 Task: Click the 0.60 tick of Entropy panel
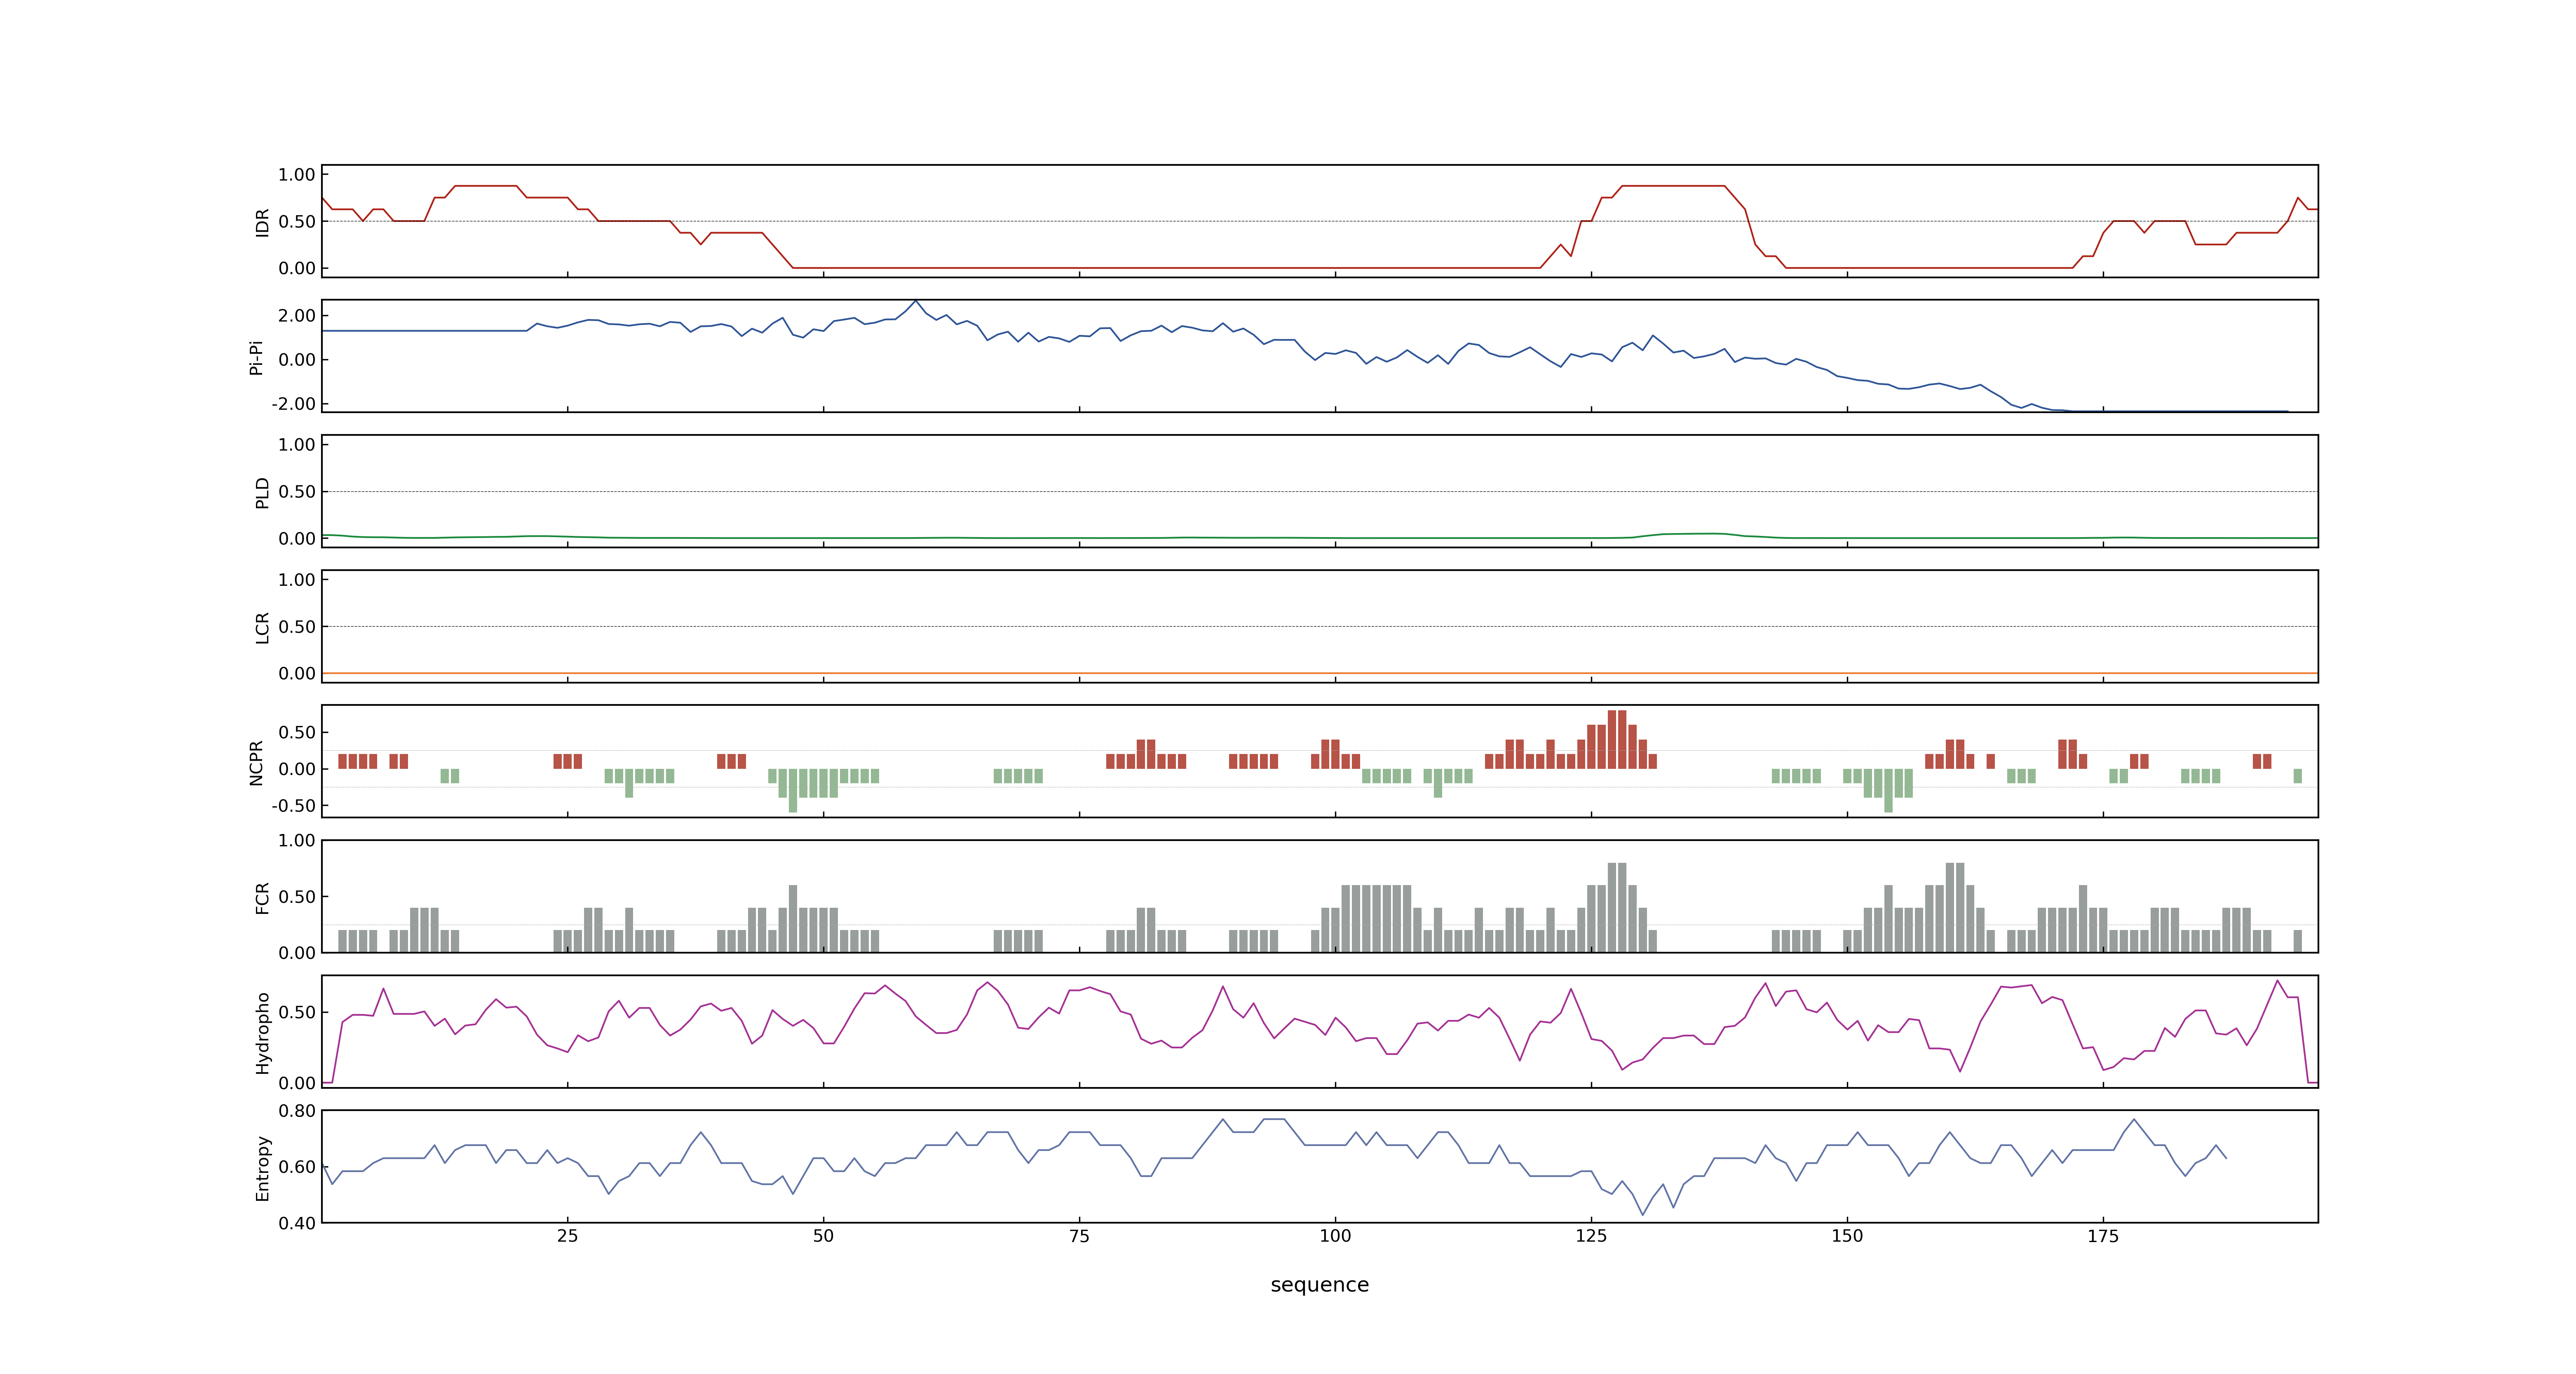pos(297,1167)
